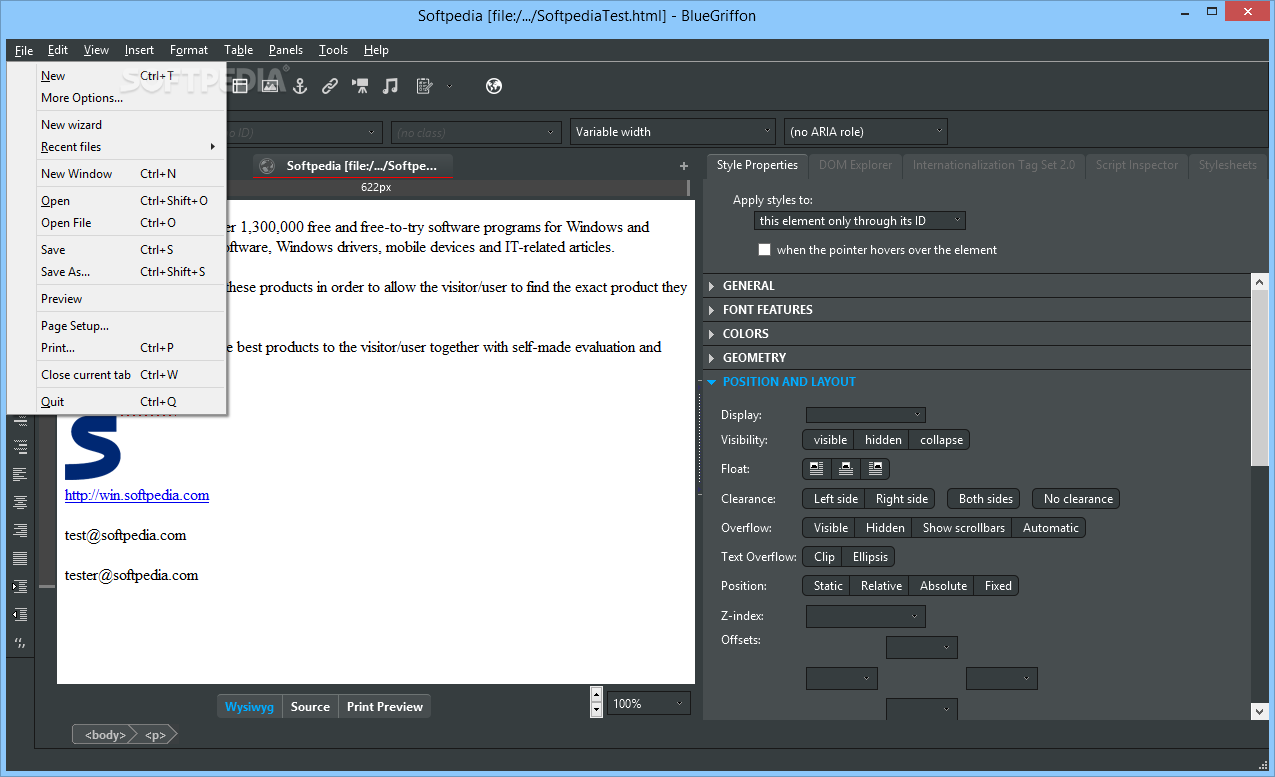Viewport: 1275px width, 777px height.
Task: Enable 'when the pointer hovers over the element'
Action: coord(765,250)
